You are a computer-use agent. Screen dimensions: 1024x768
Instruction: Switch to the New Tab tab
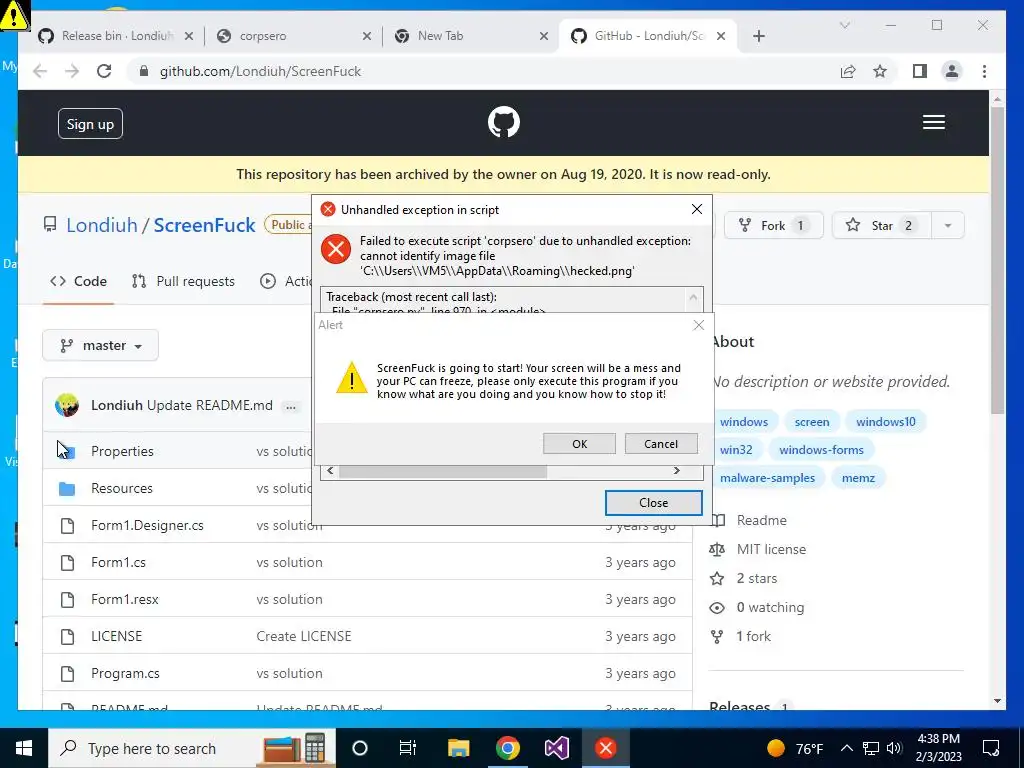coord(470,36)
